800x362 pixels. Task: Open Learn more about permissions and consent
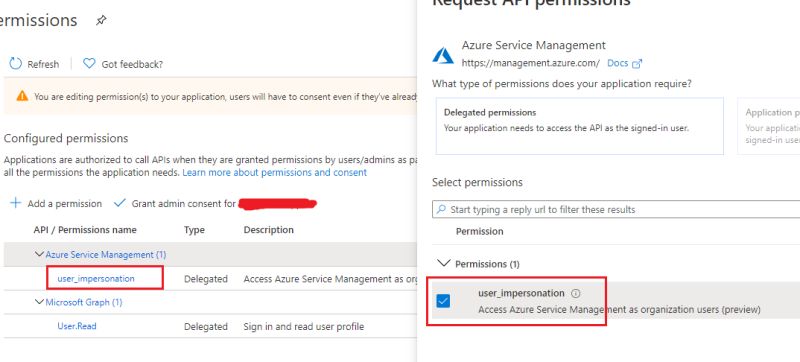[274, 172]
